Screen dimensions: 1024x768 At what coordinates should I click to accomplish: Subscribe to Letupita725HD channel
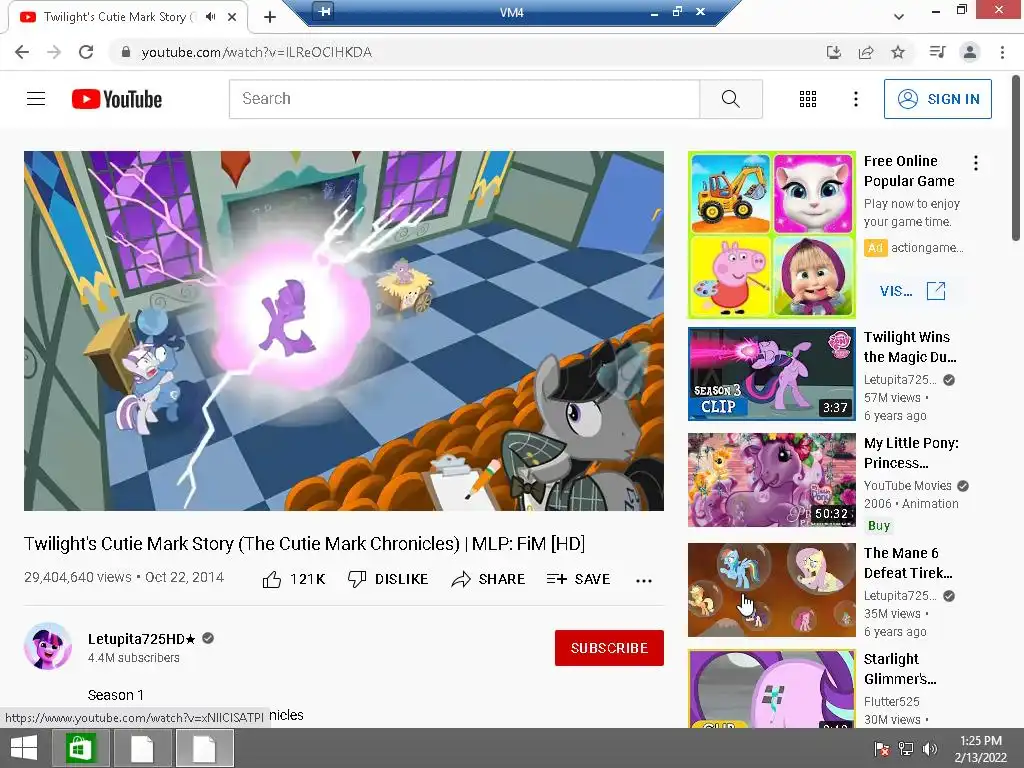click(609, 648)
